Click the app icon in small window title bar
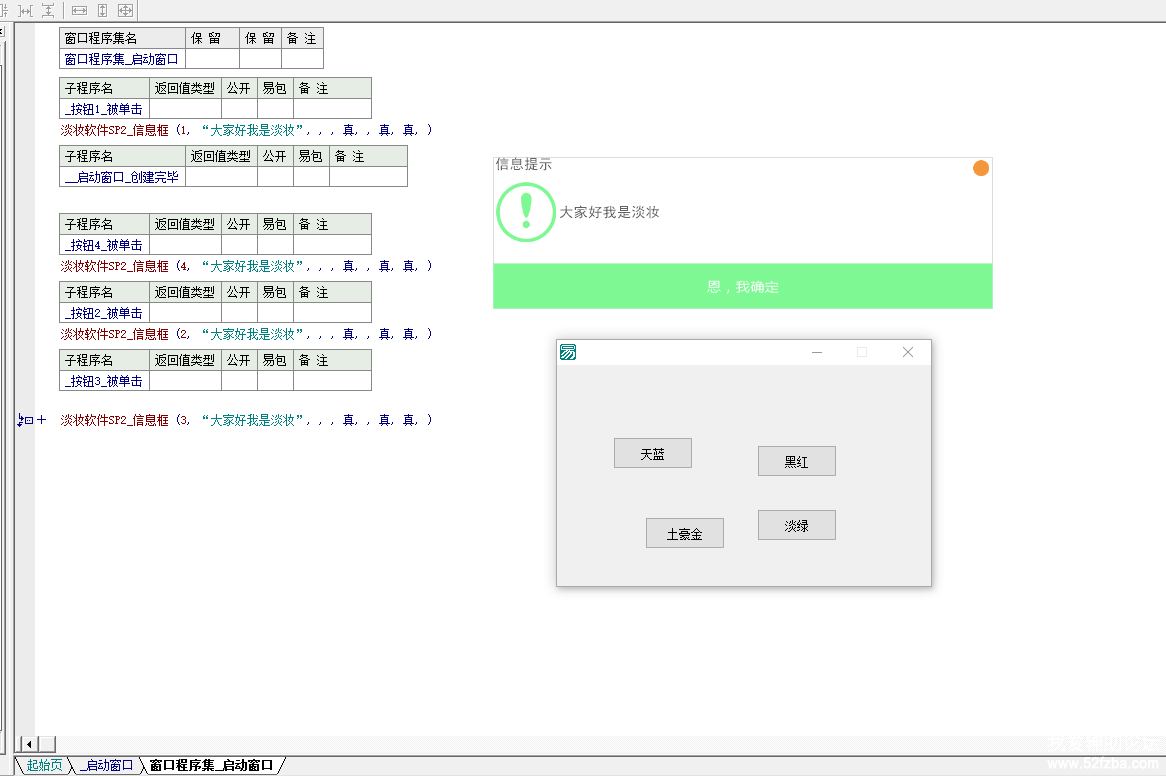Viewport: 1166px width, 777px height. point(568,352)
